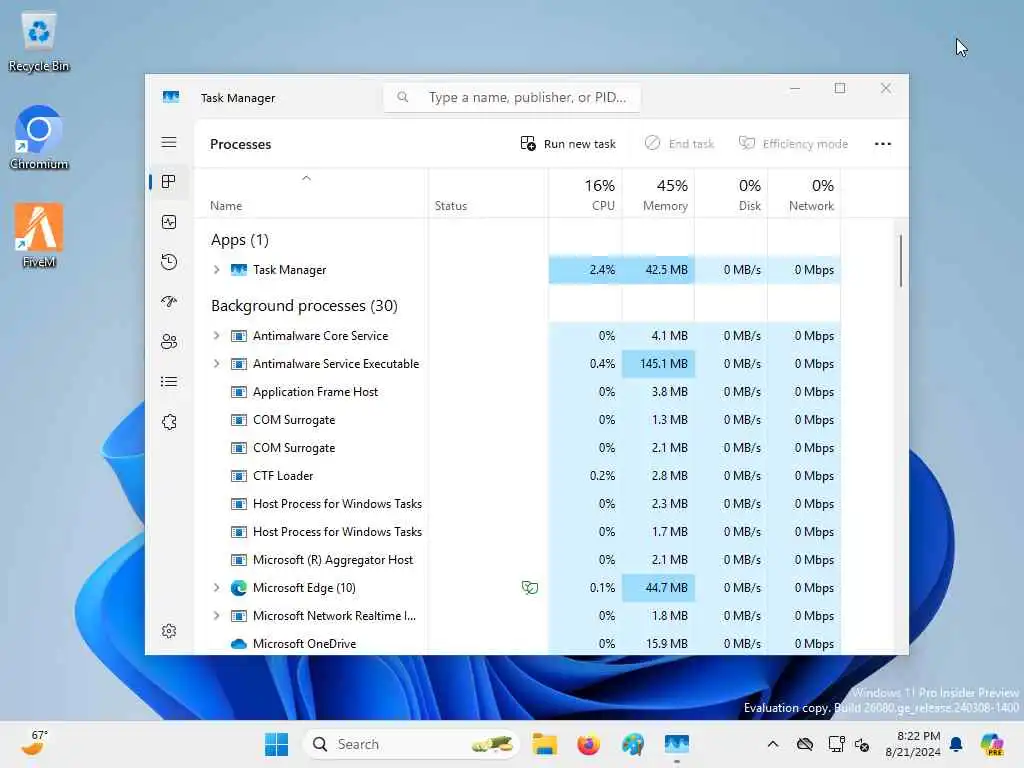Click the Microsoft Edge process icon
Viewport: 1024px width, 768px height.
pos(238,588)
